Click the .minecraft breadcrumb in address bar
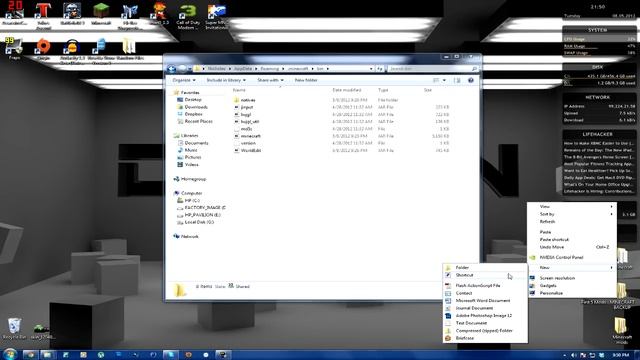 pyautogui.click(x=298, y=69)
